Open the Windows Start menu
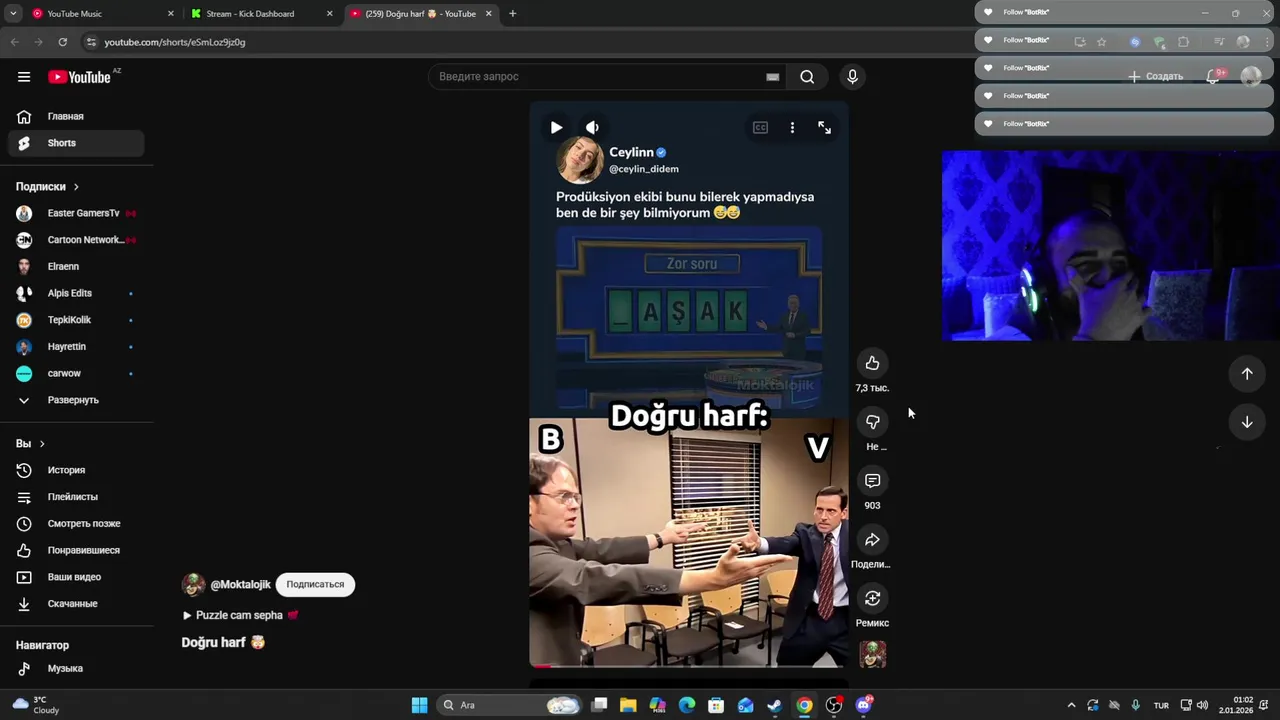This screenshot has height=720, width=1280. pyautogui.click(x=419, y=705)
